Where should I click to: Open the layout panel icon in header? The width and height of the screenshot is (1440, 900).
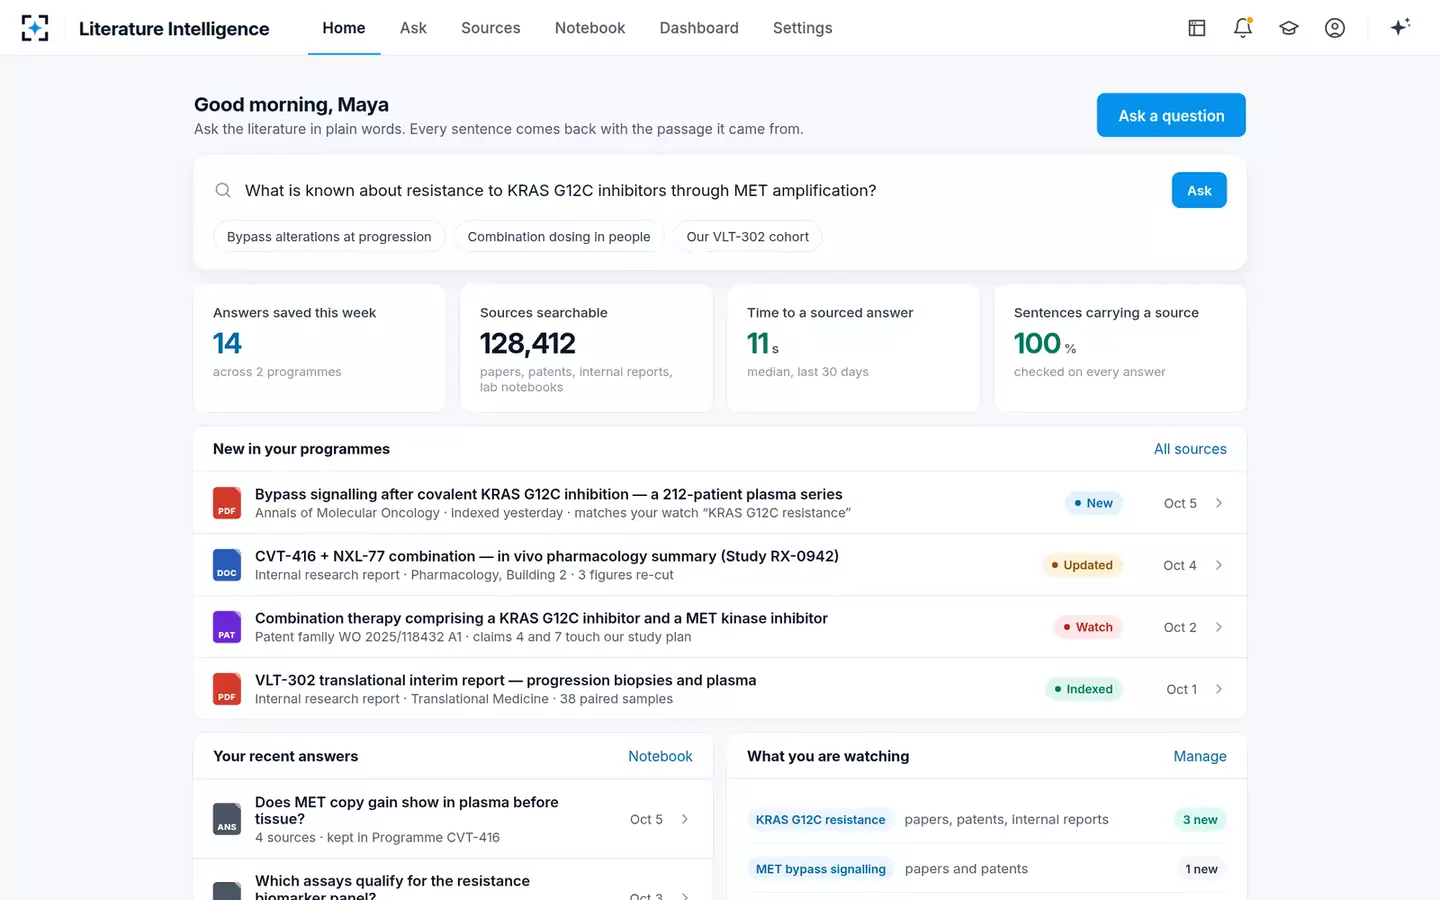coord(1197,28)
